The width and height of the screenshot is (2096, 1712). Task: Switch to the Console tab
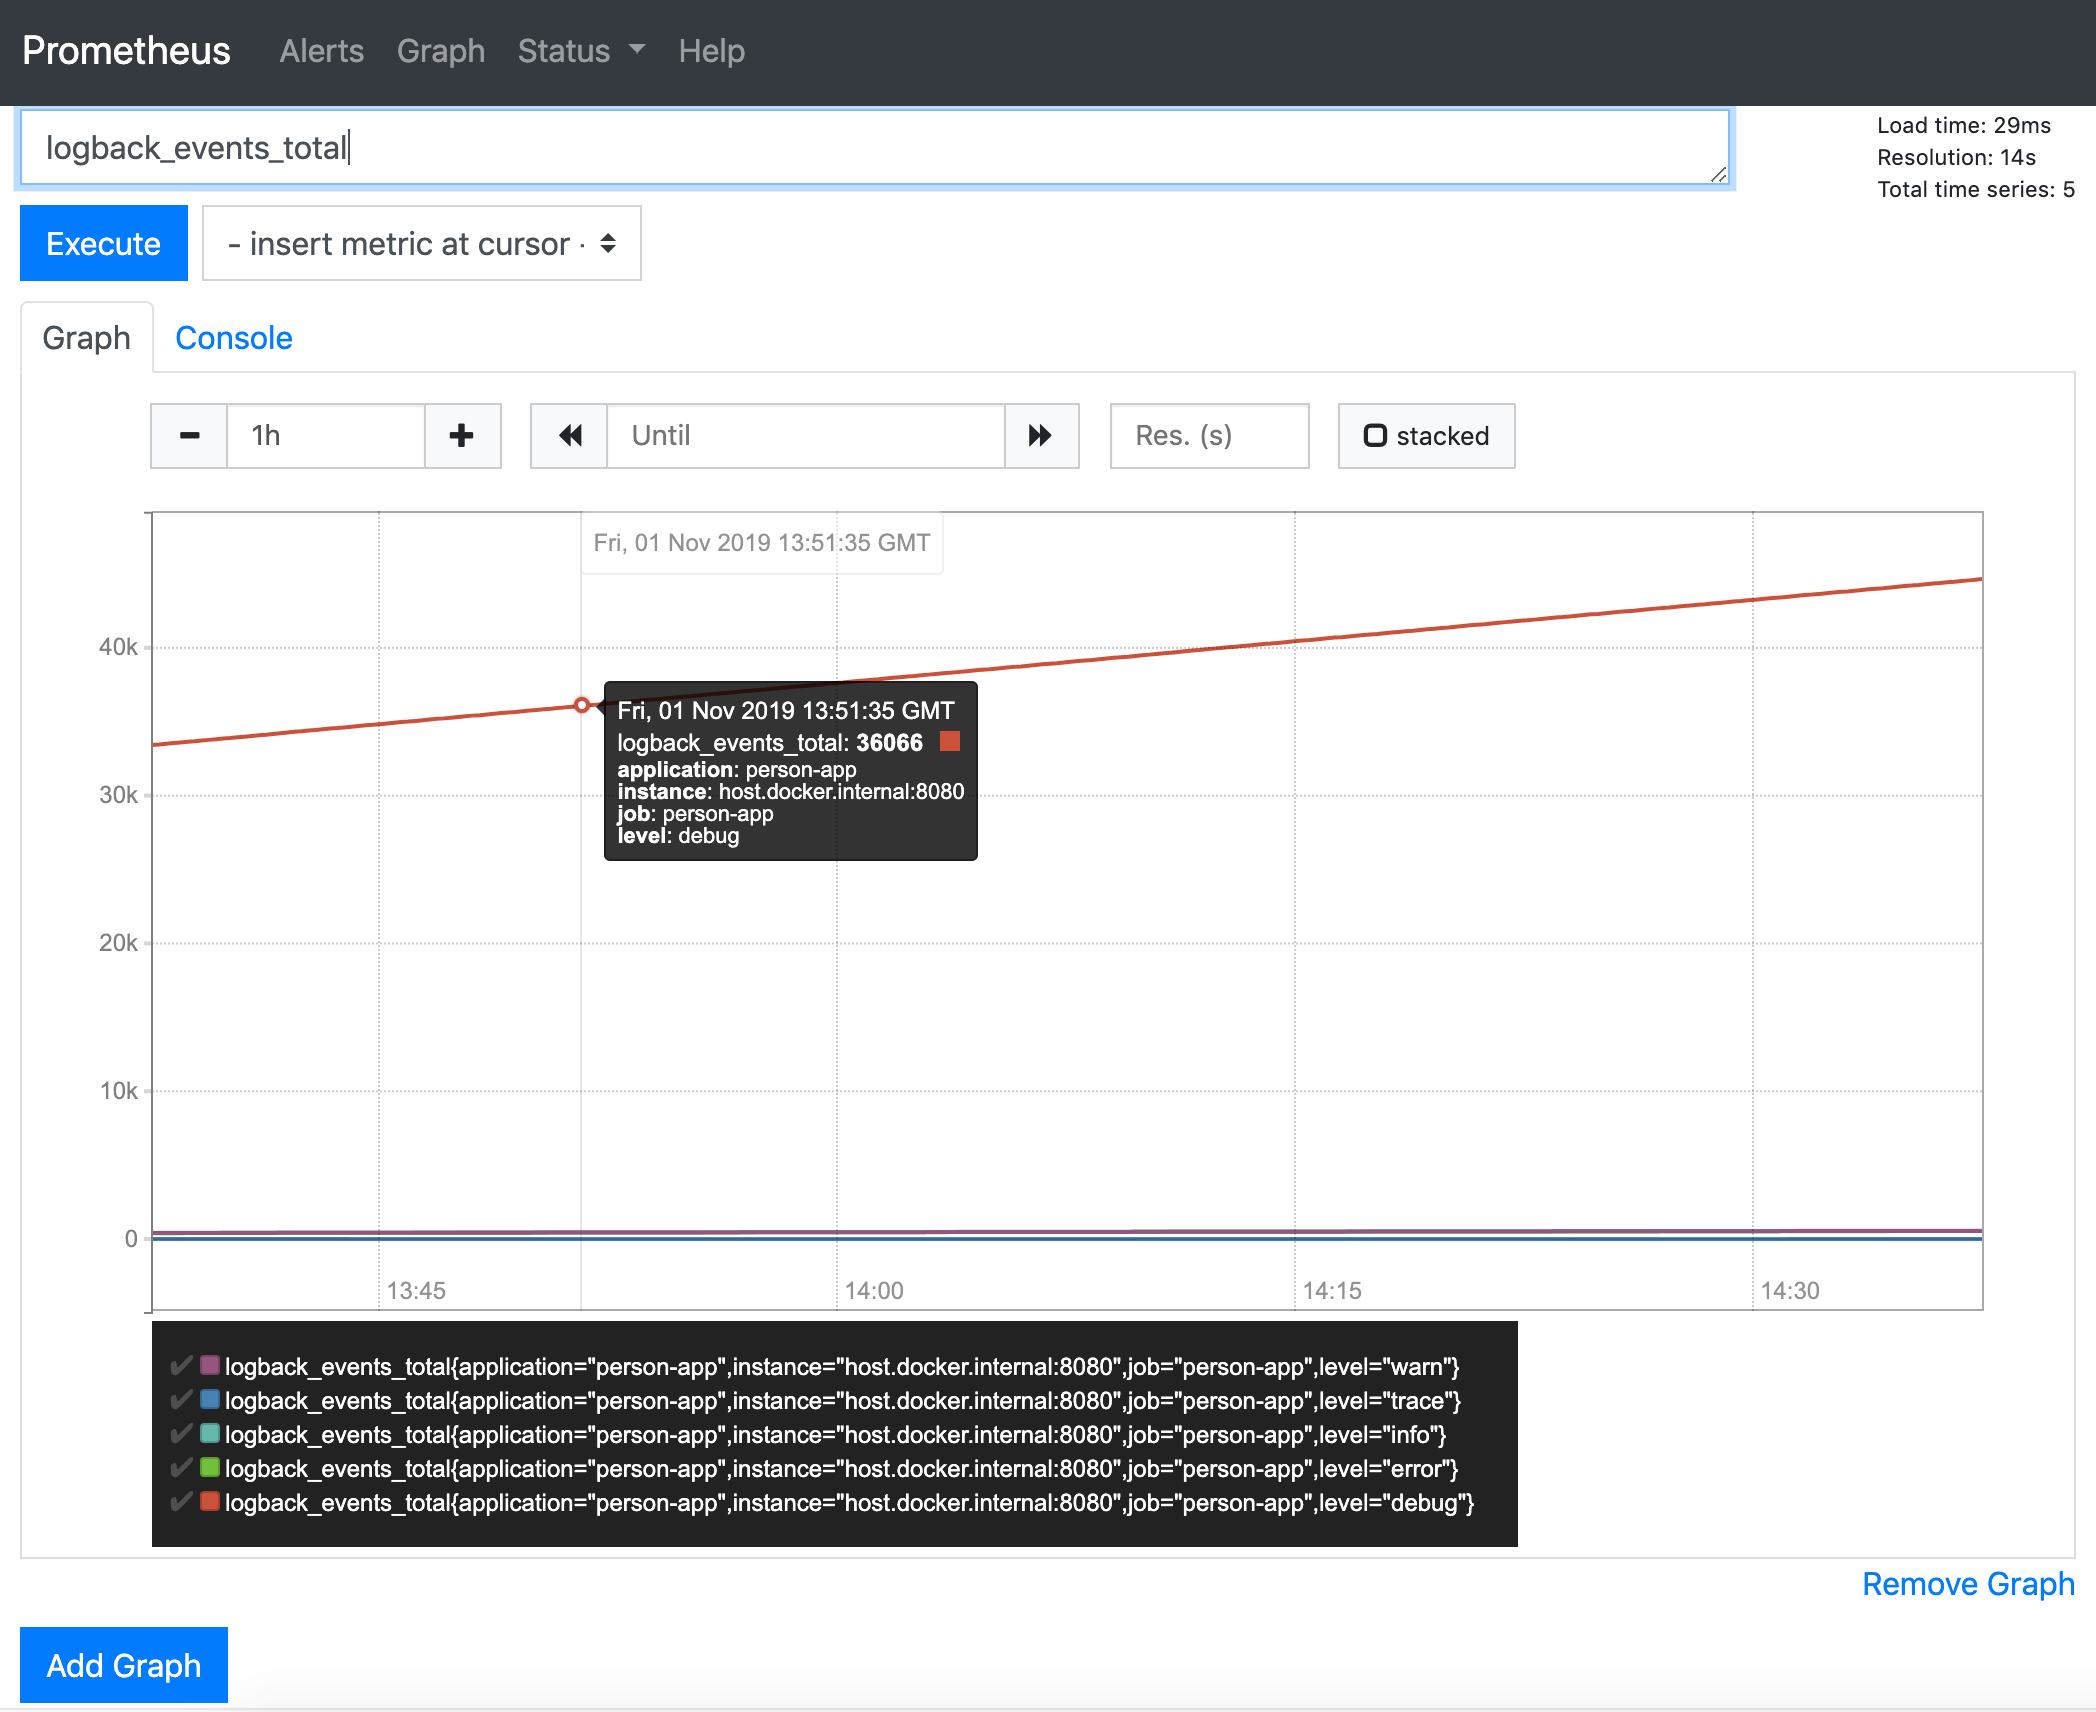click(x=233, y=337)
